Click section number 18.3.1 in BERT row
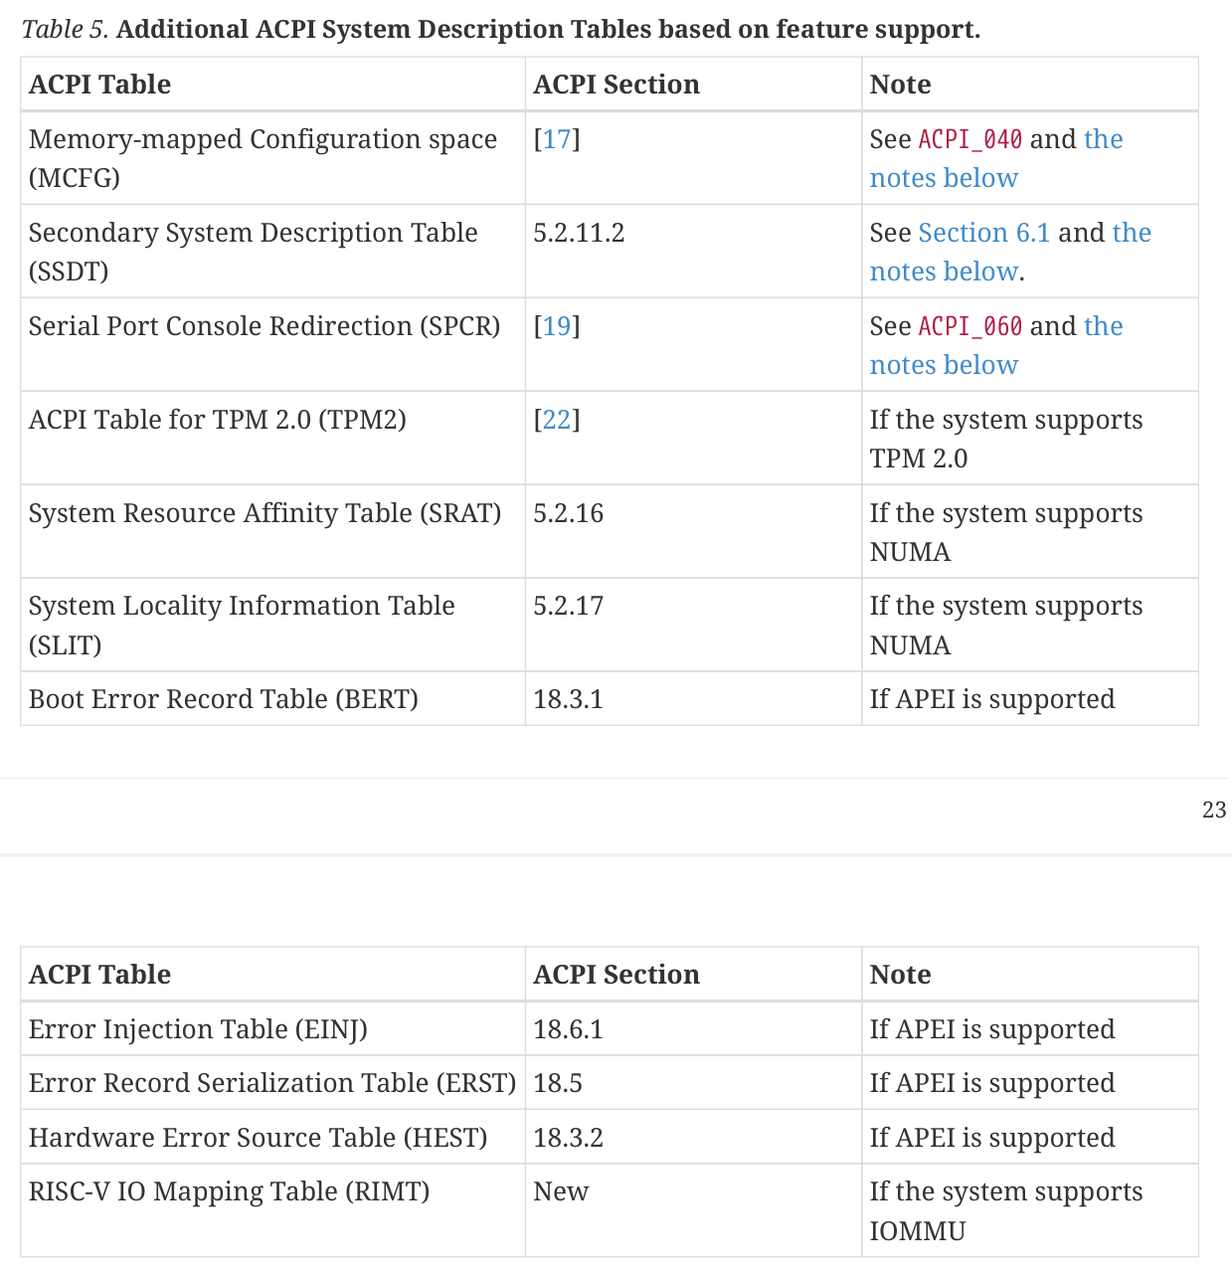This screenshot has width=1232, height=1280. coord(568,699)
